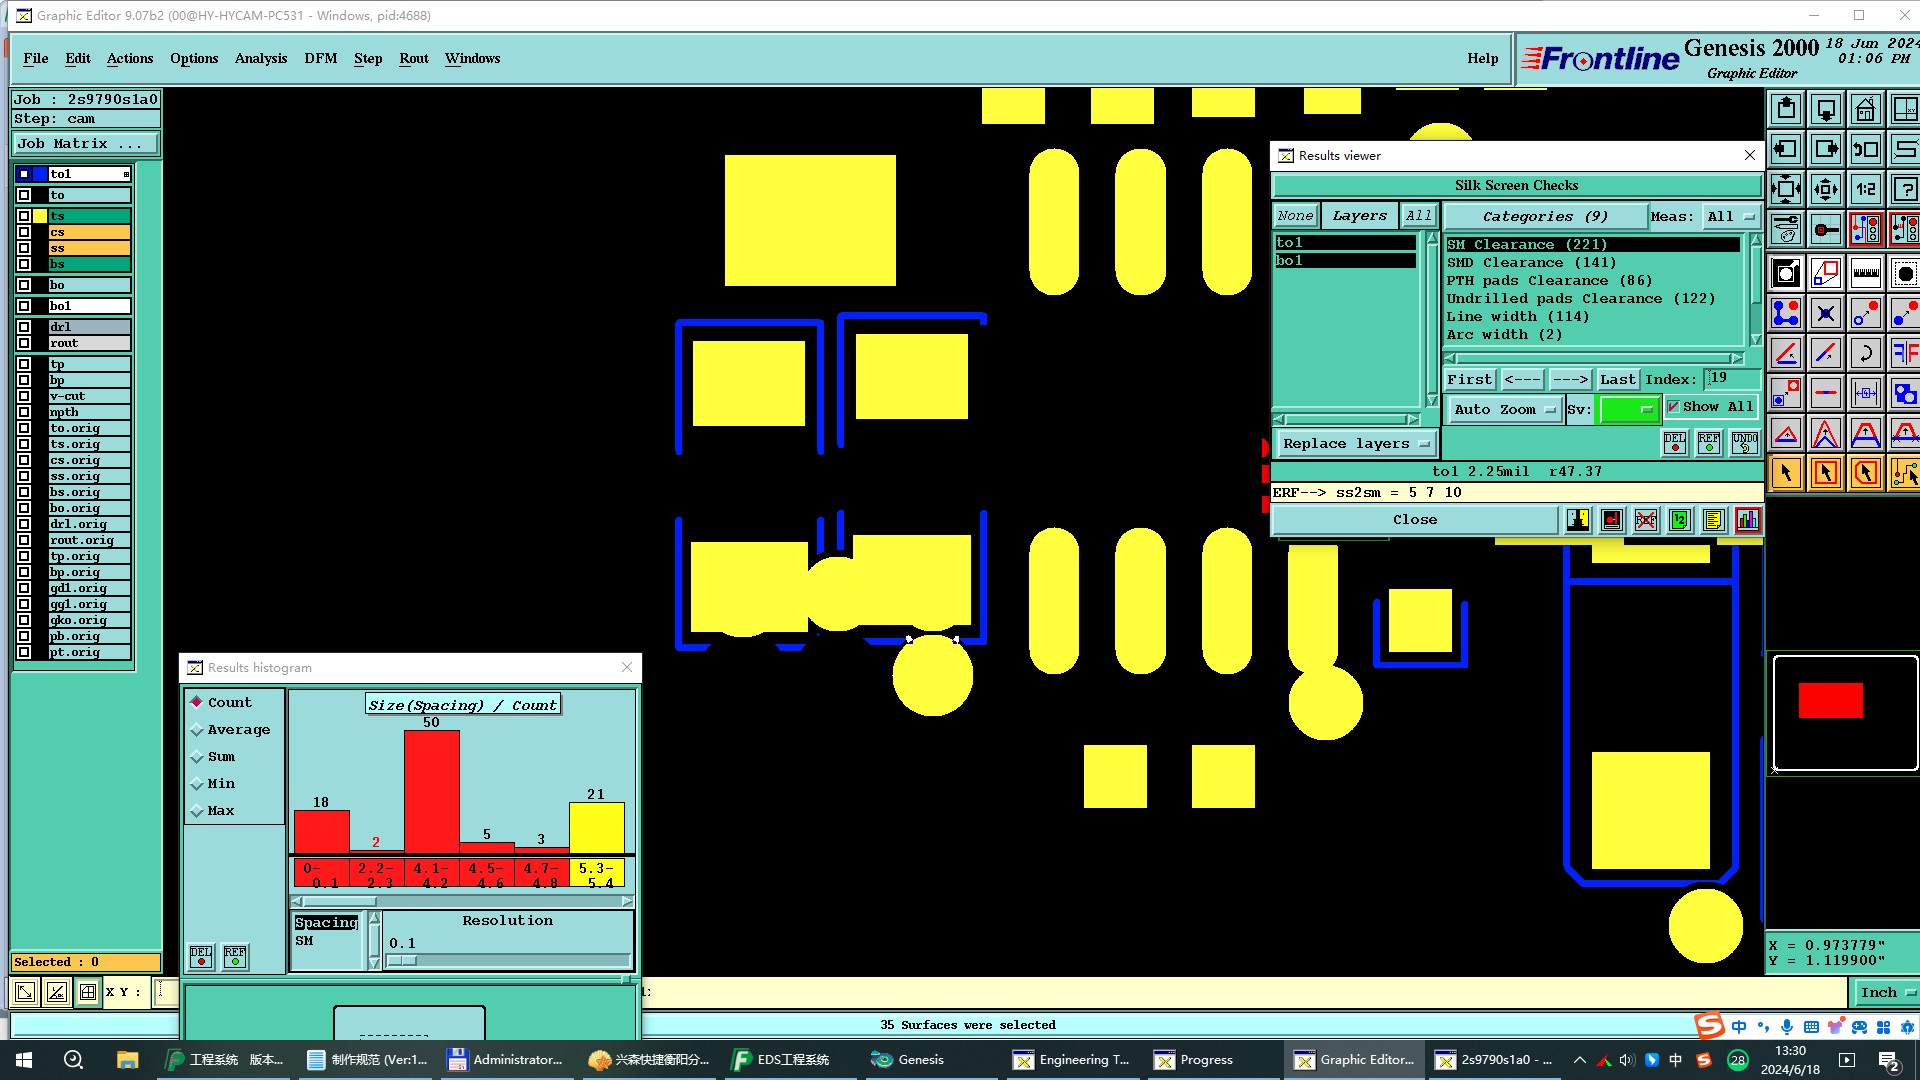The image size is (1920, 1080).
Task: Click the zoom in inward-arrows icon
Action: [x=1826, y=189]
